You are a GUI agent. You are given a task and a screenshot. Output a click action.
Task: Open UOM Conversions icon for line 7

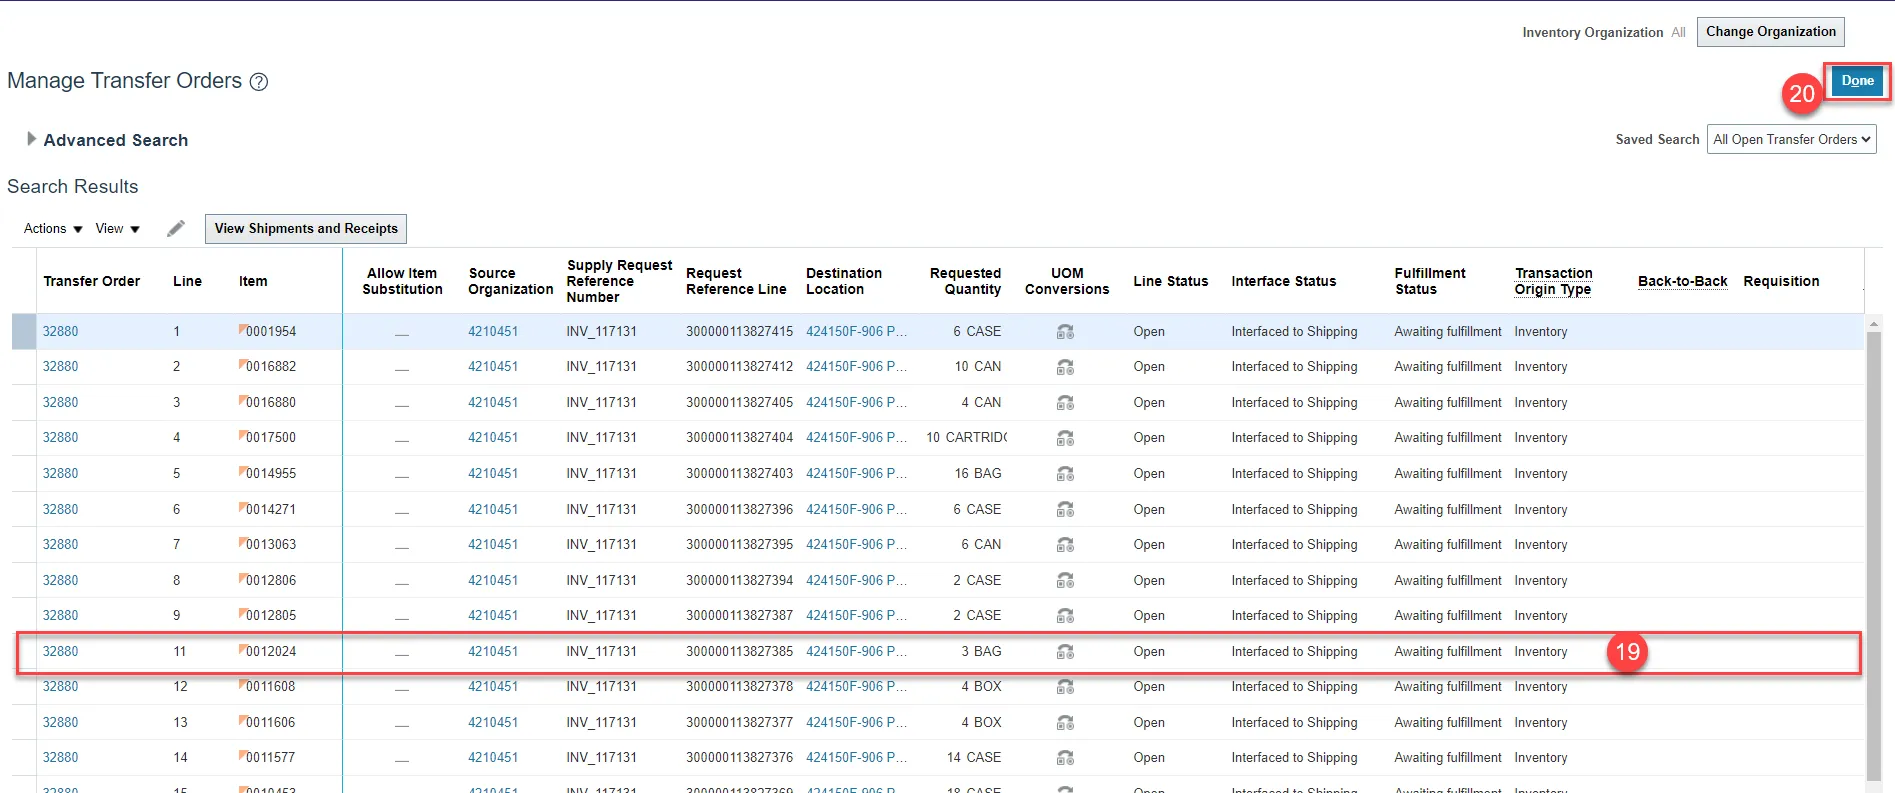pyautogui.click(x=1065, y=545)
